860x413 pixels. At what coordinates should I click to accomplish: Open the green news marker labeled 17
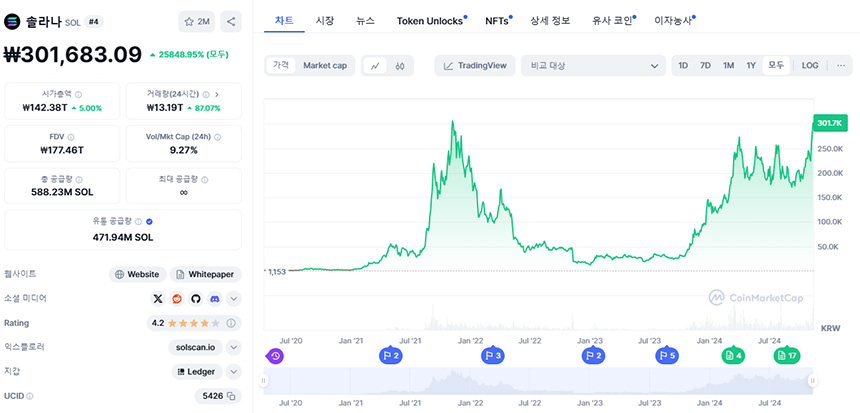coord(787,356)
